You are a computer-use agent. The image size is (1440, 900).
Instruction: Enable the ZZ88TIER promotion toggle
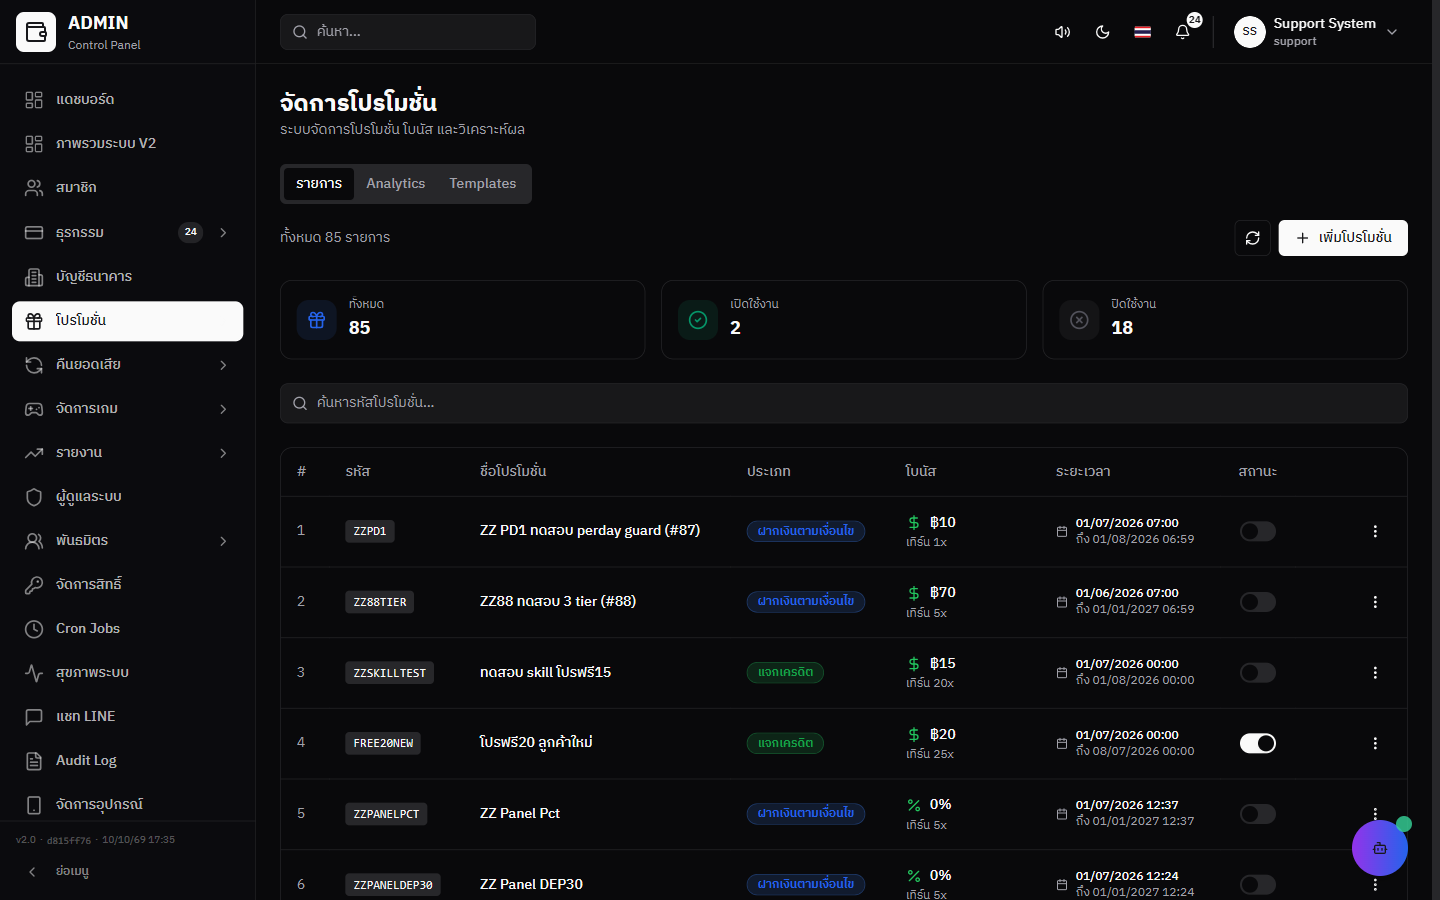[x=1258, y=602]
